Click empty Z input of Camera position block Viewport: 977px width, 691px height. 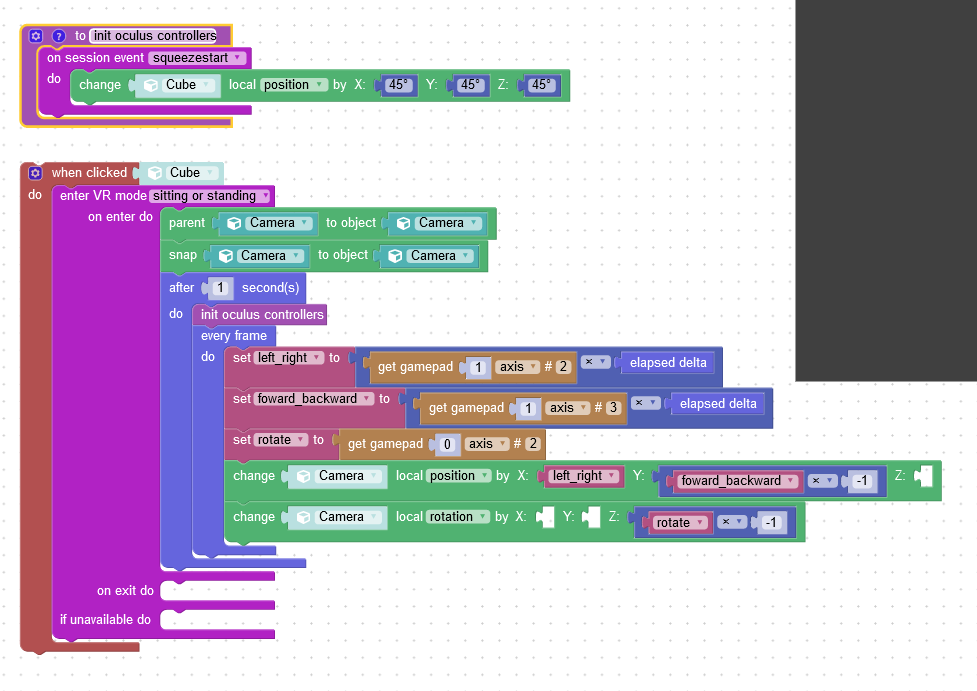tap(924, 476)
